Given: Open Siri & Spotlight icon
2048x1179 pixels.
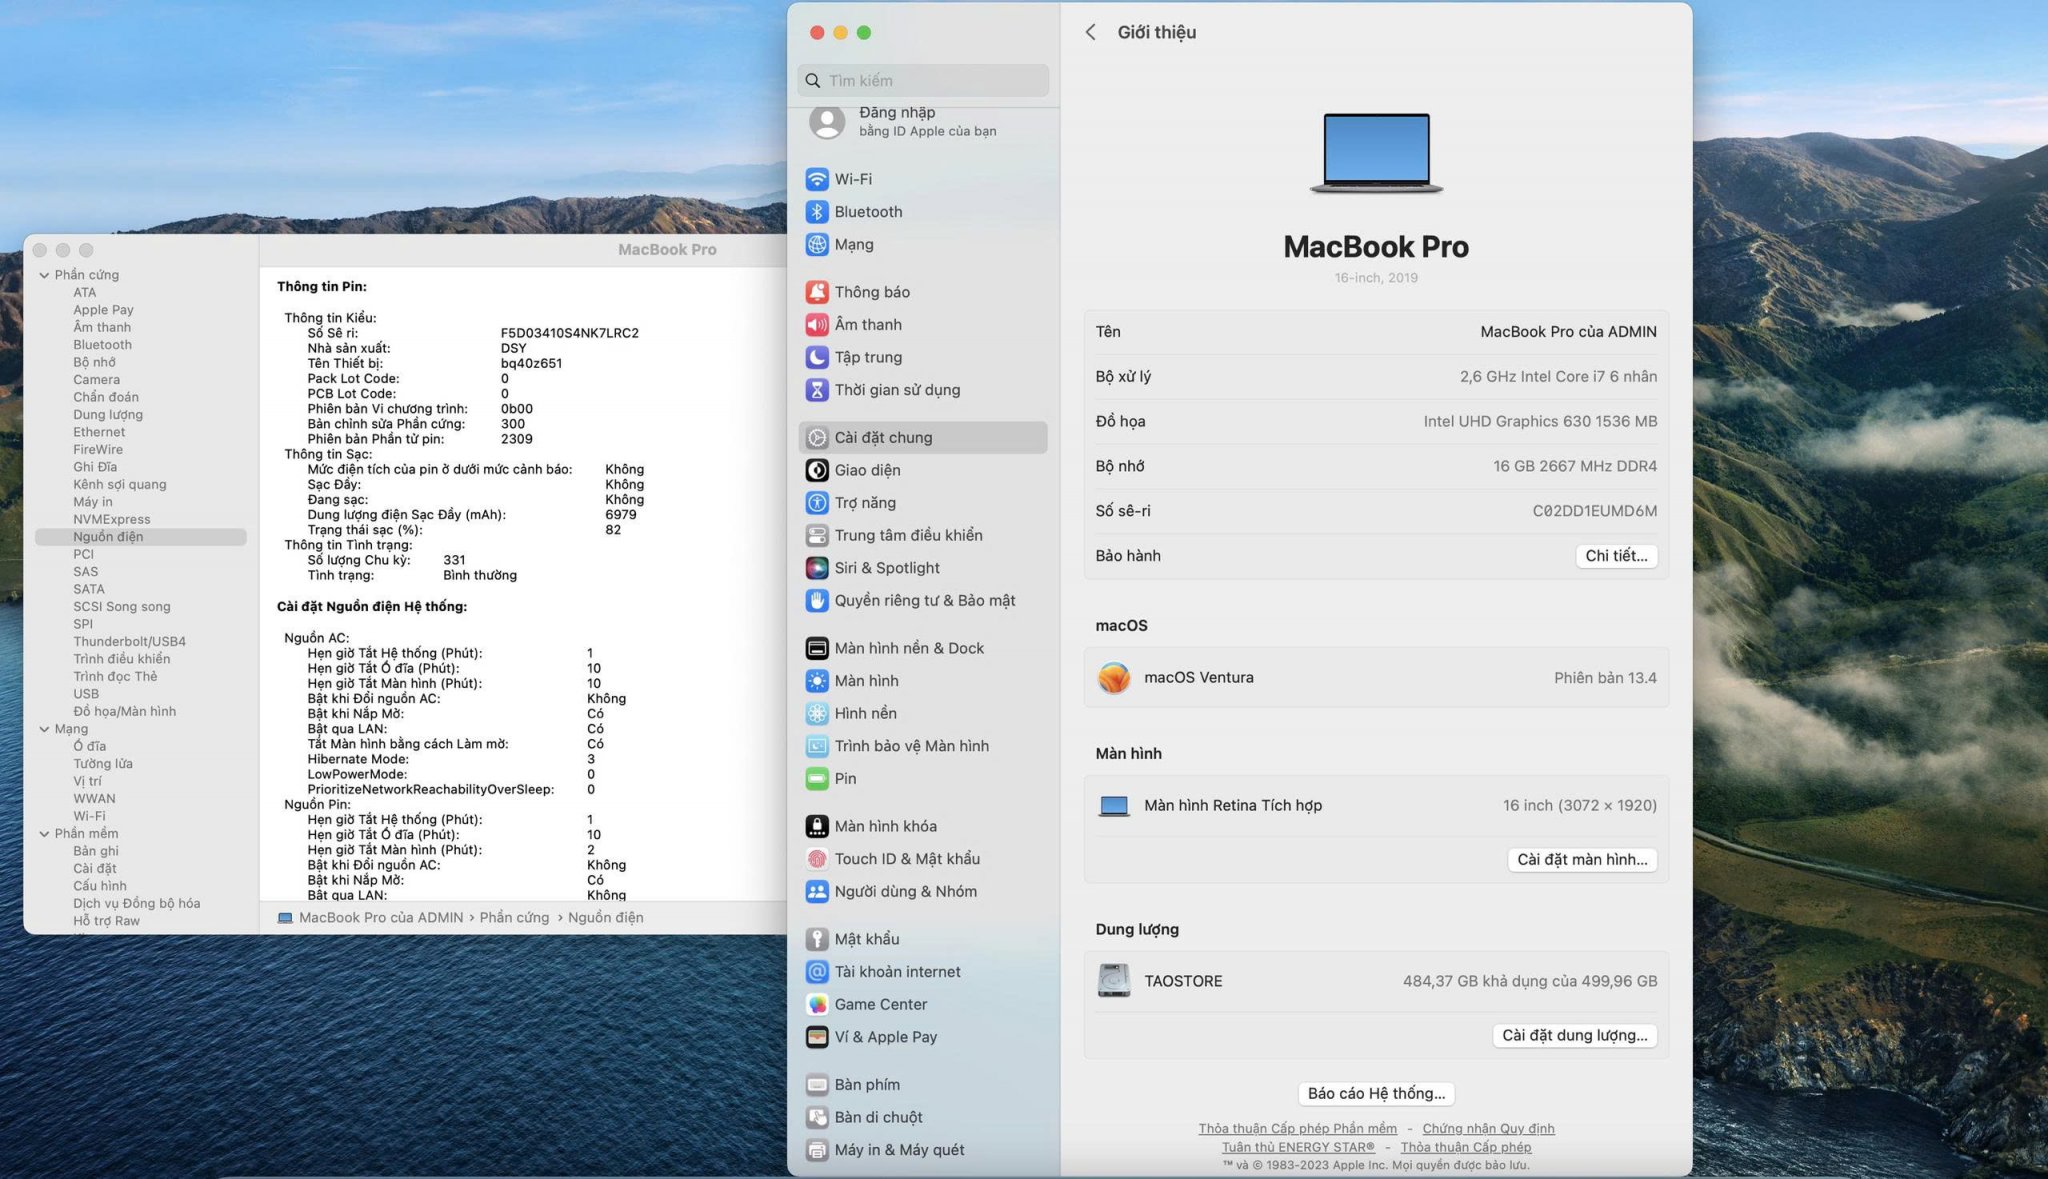Looking at the screenshot, I should [x=817, y=568].
